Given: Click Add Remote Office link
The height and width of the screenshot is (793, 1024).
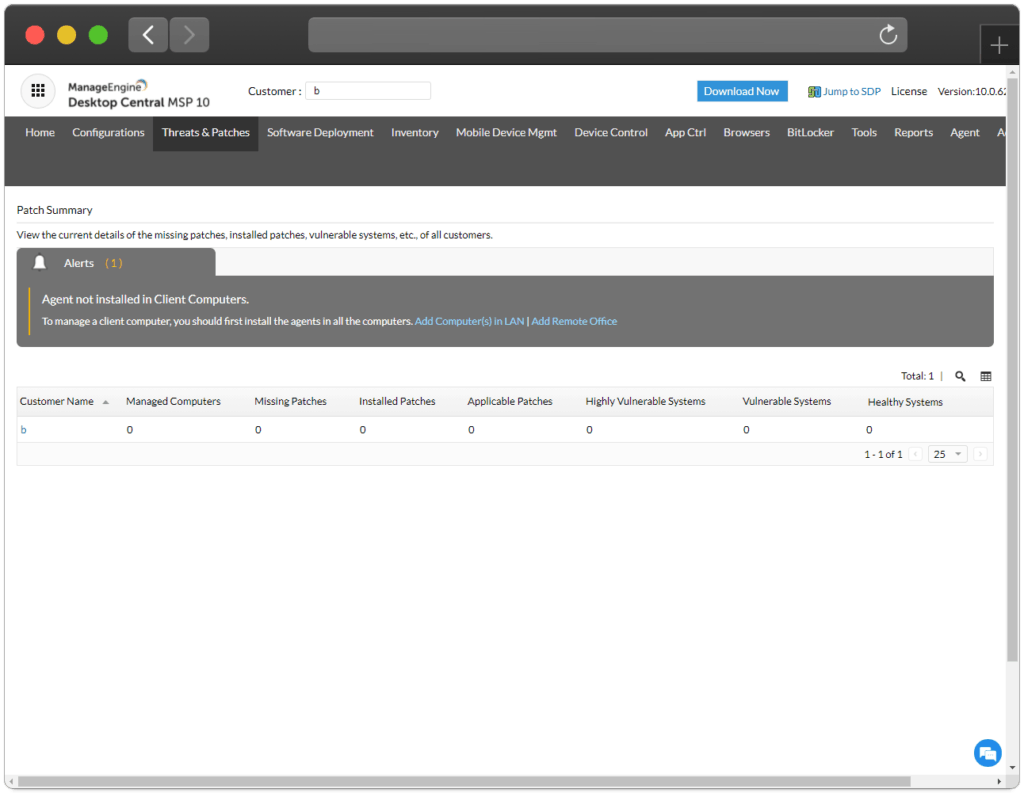Looking at the screenshot, I should coord(574,321).
